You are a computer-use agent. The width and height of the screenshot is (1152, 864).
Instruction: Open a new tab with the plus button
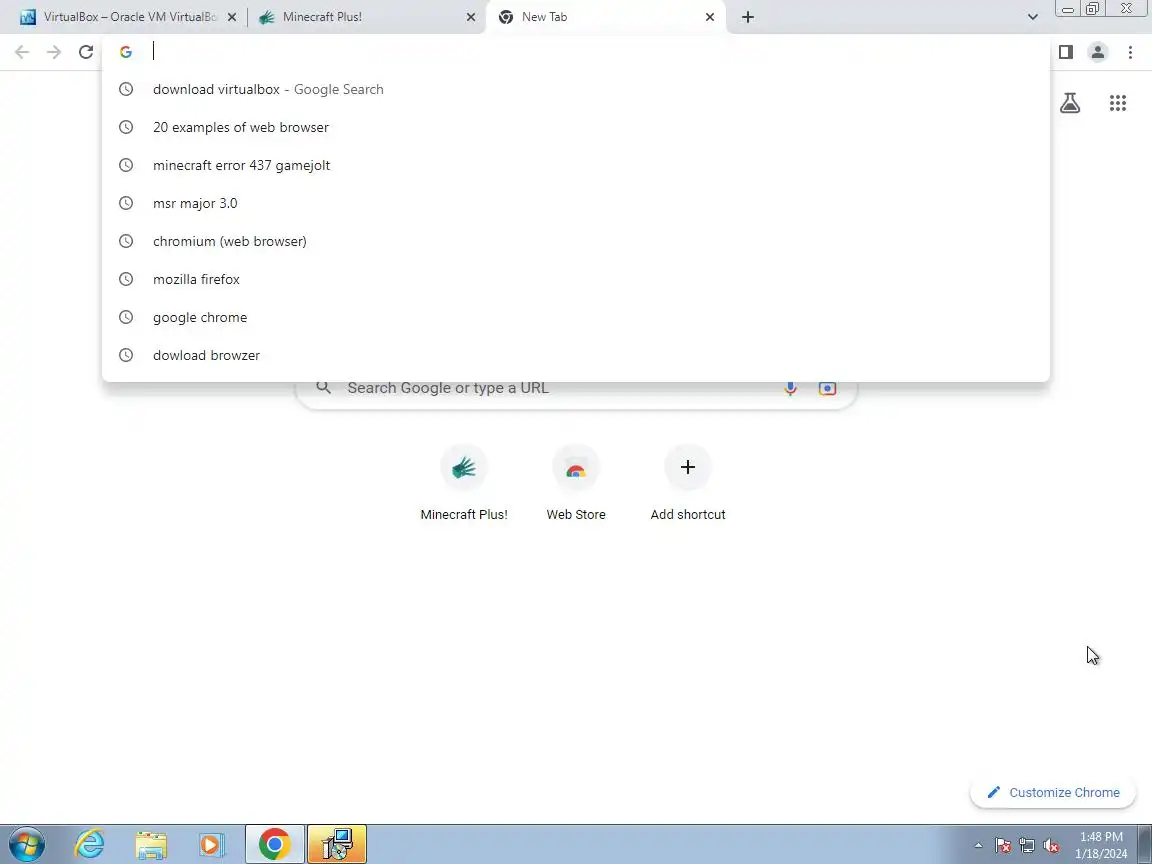coord(747,17)
